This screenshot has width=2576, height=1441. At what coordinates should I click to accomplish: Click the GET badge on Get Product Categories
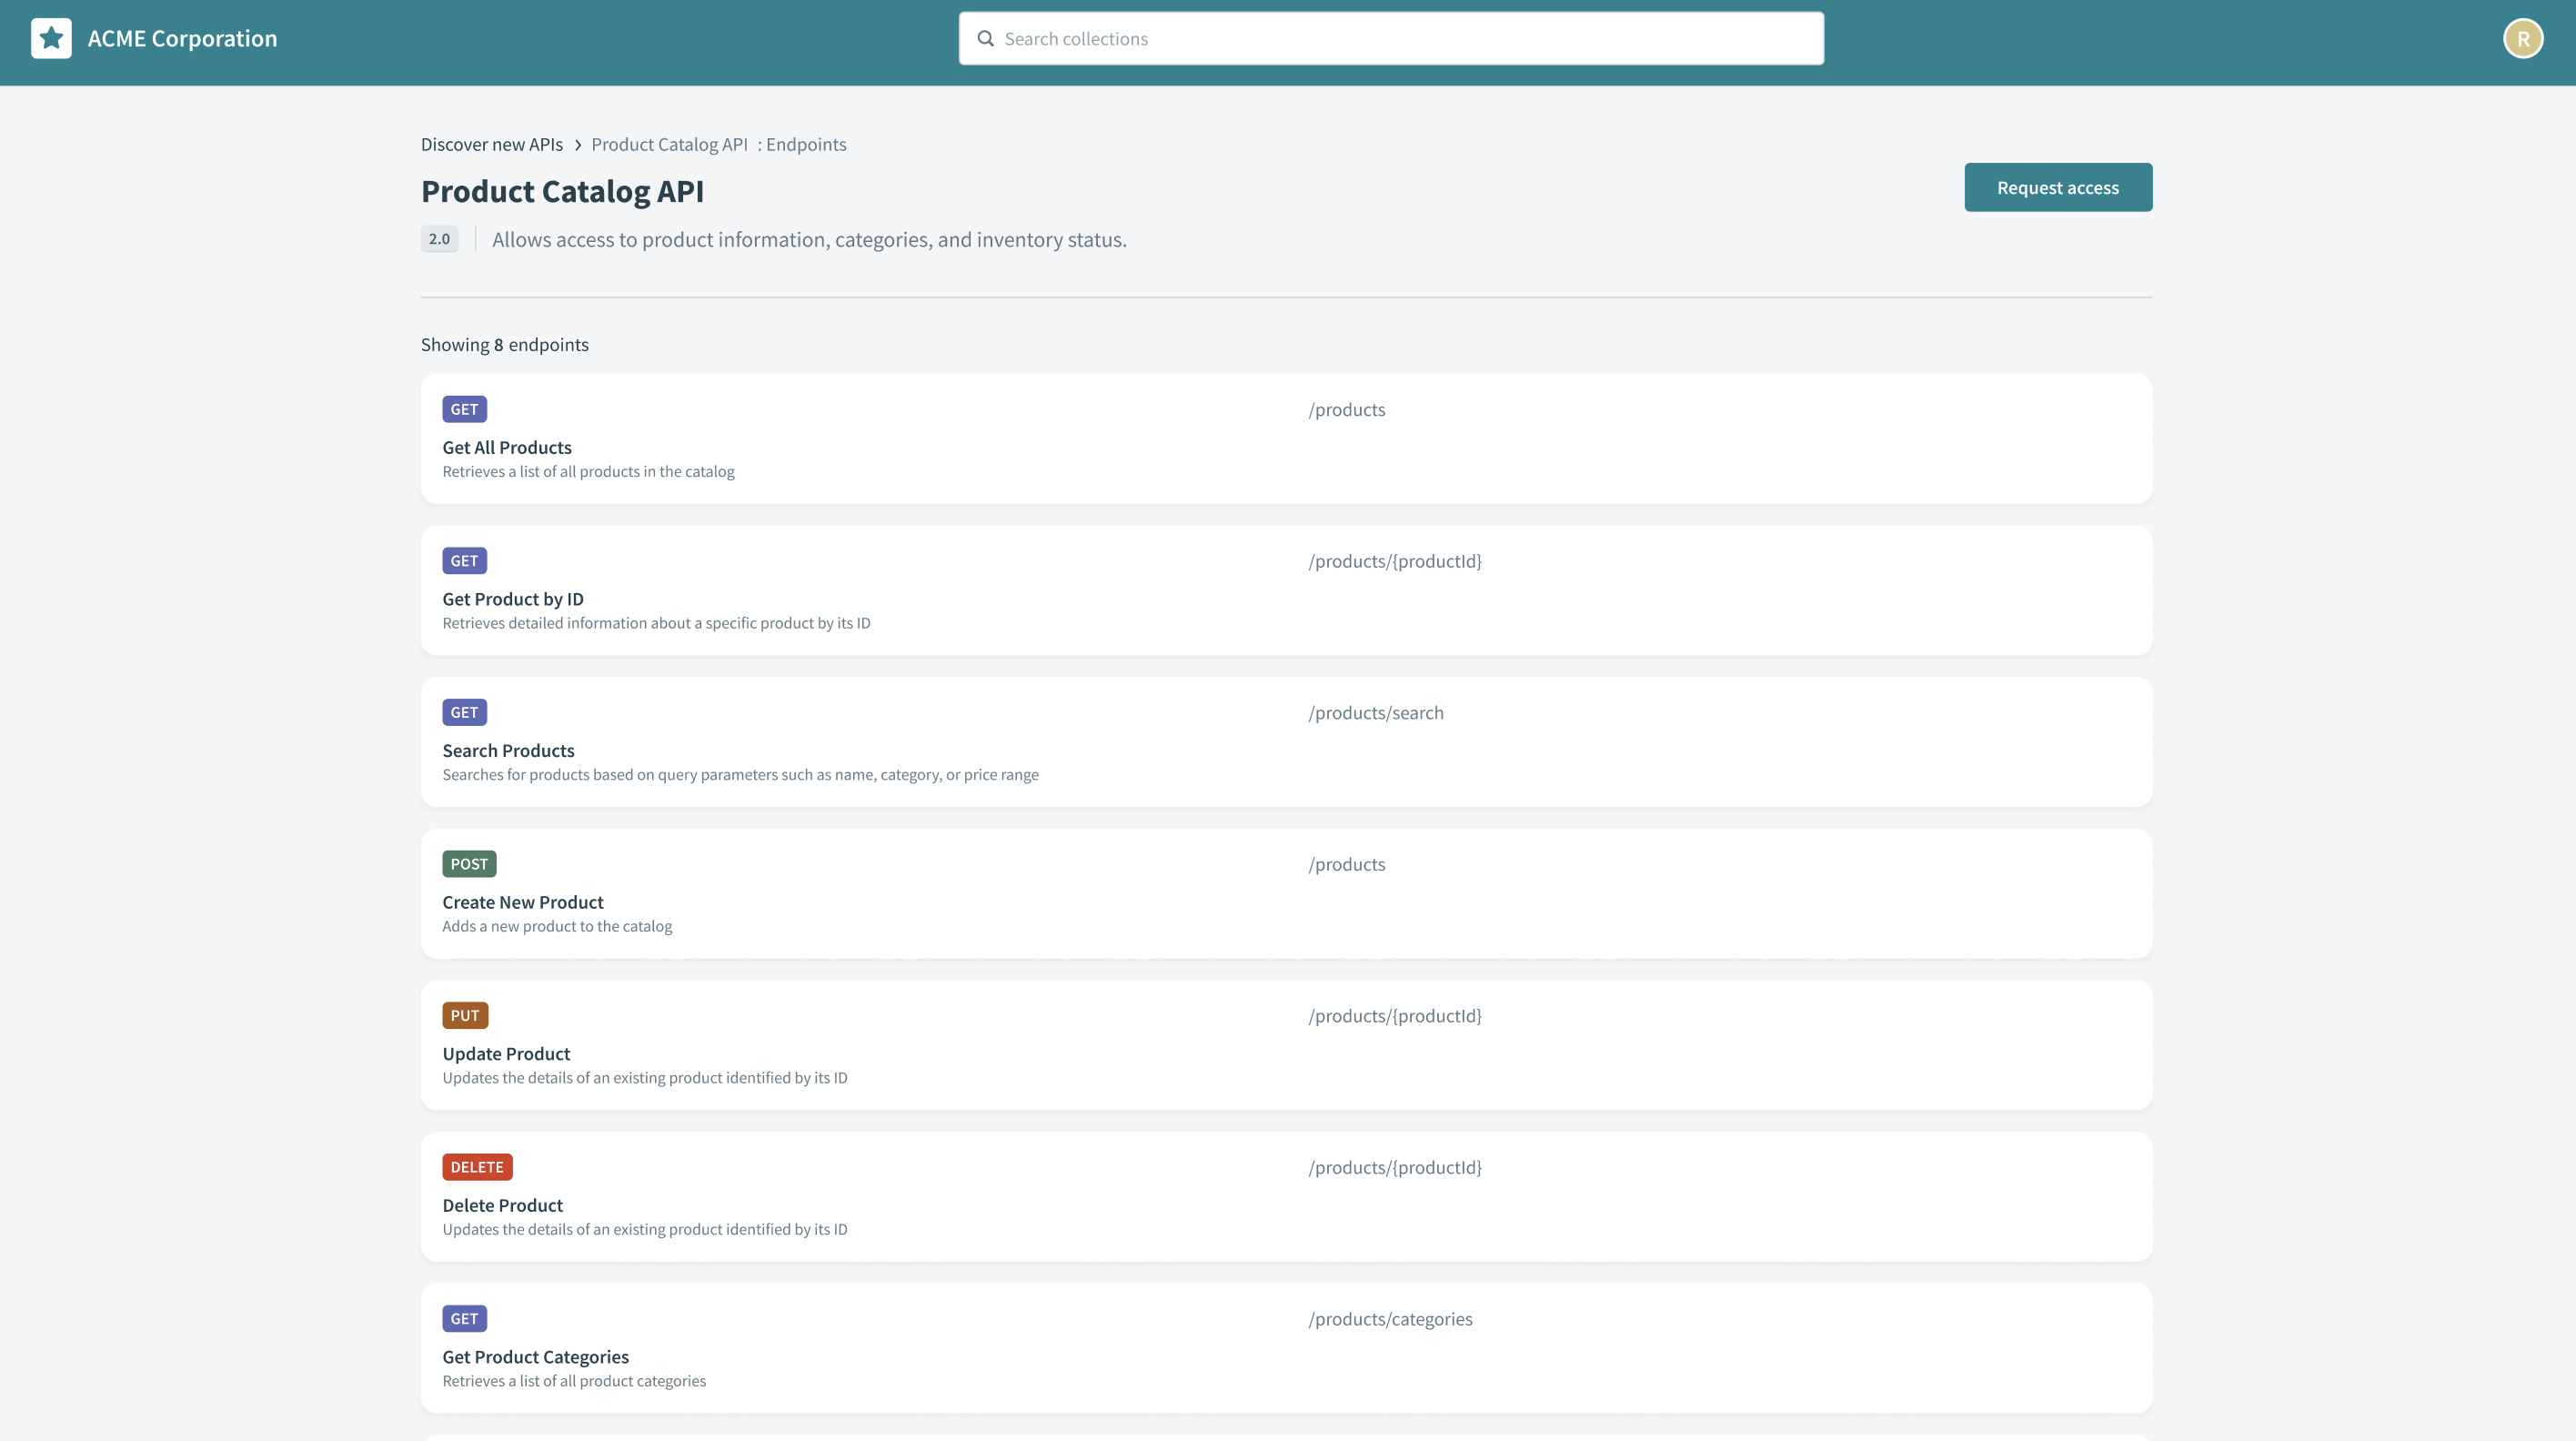pyautogui.click(x=464, y=1318)
